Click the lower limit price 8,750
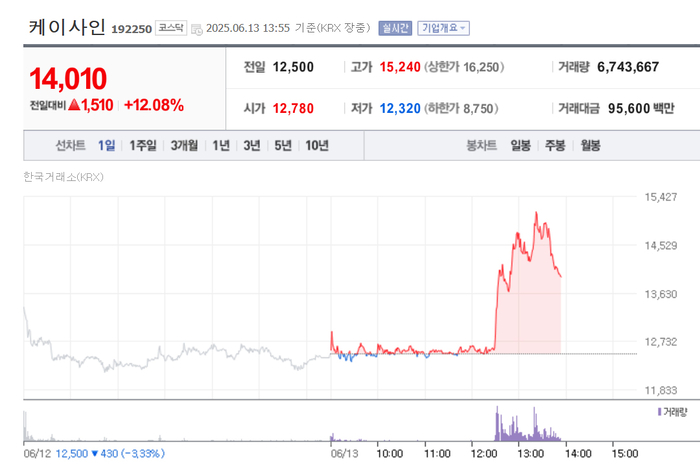The width and height of the screenshot is (700, 471). pos(478,108)
